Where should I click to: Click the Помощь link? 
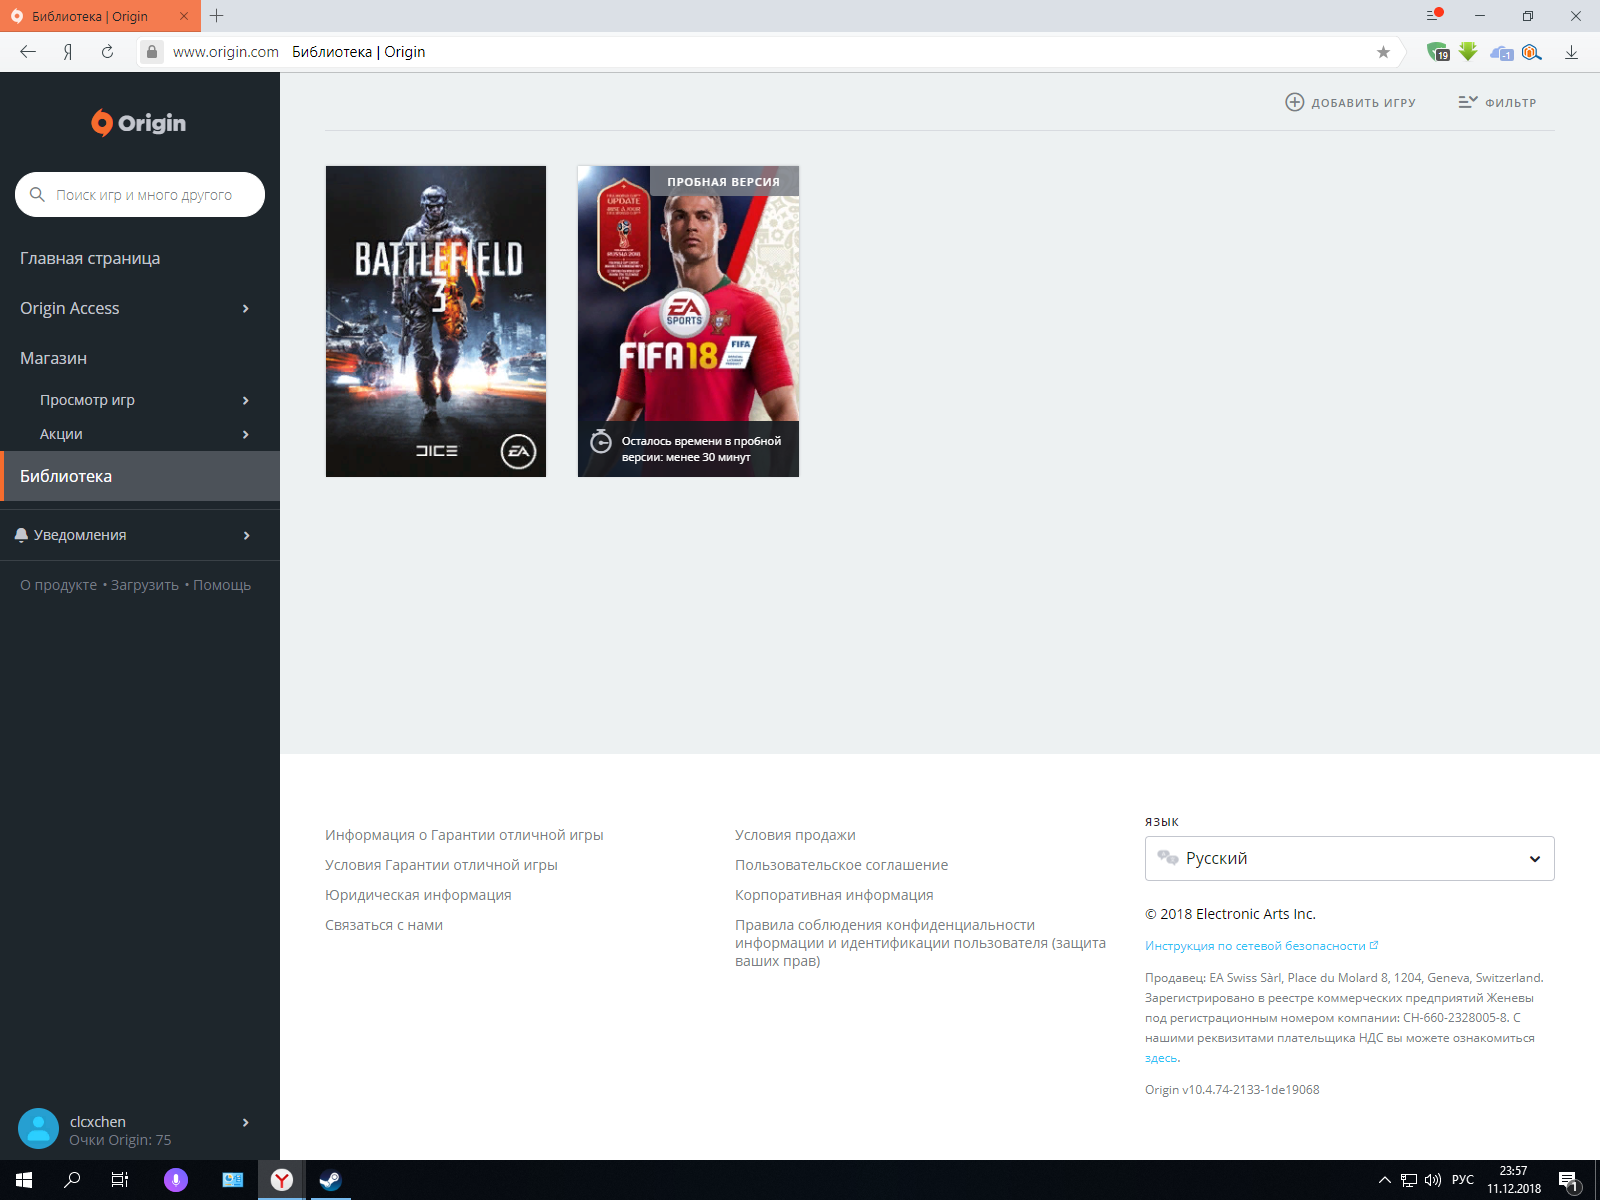(x=222, y=585)
